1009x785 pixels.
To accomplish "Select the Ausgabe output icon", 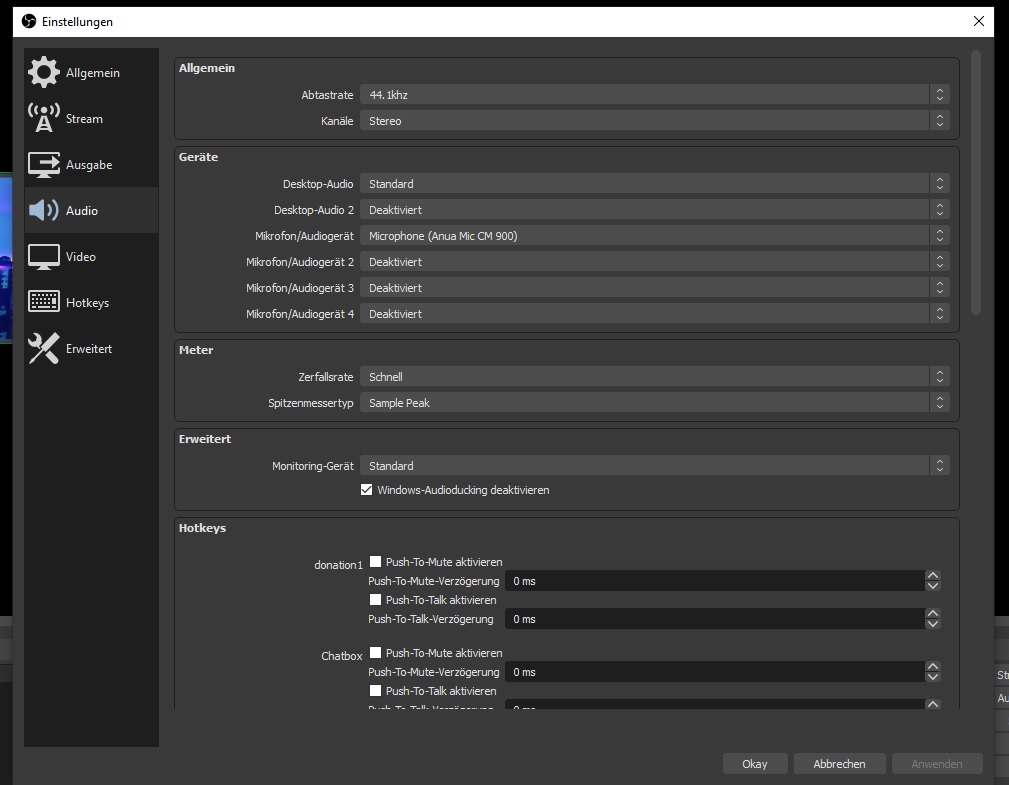I will 44,164.
